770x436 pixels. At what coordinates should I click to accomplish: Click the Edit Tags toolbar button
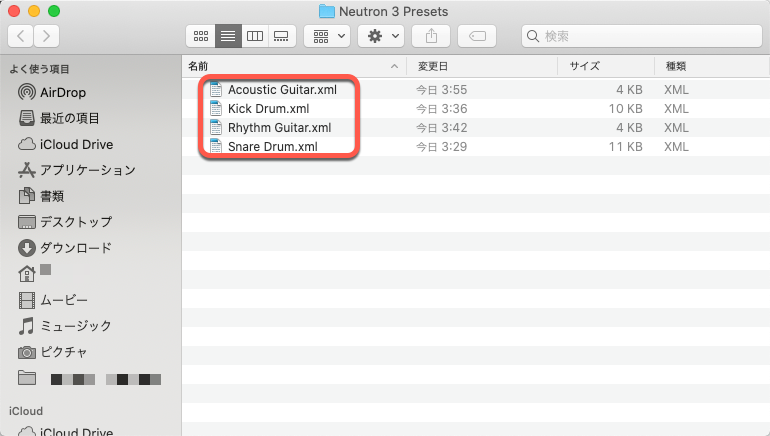coord(477,36)
